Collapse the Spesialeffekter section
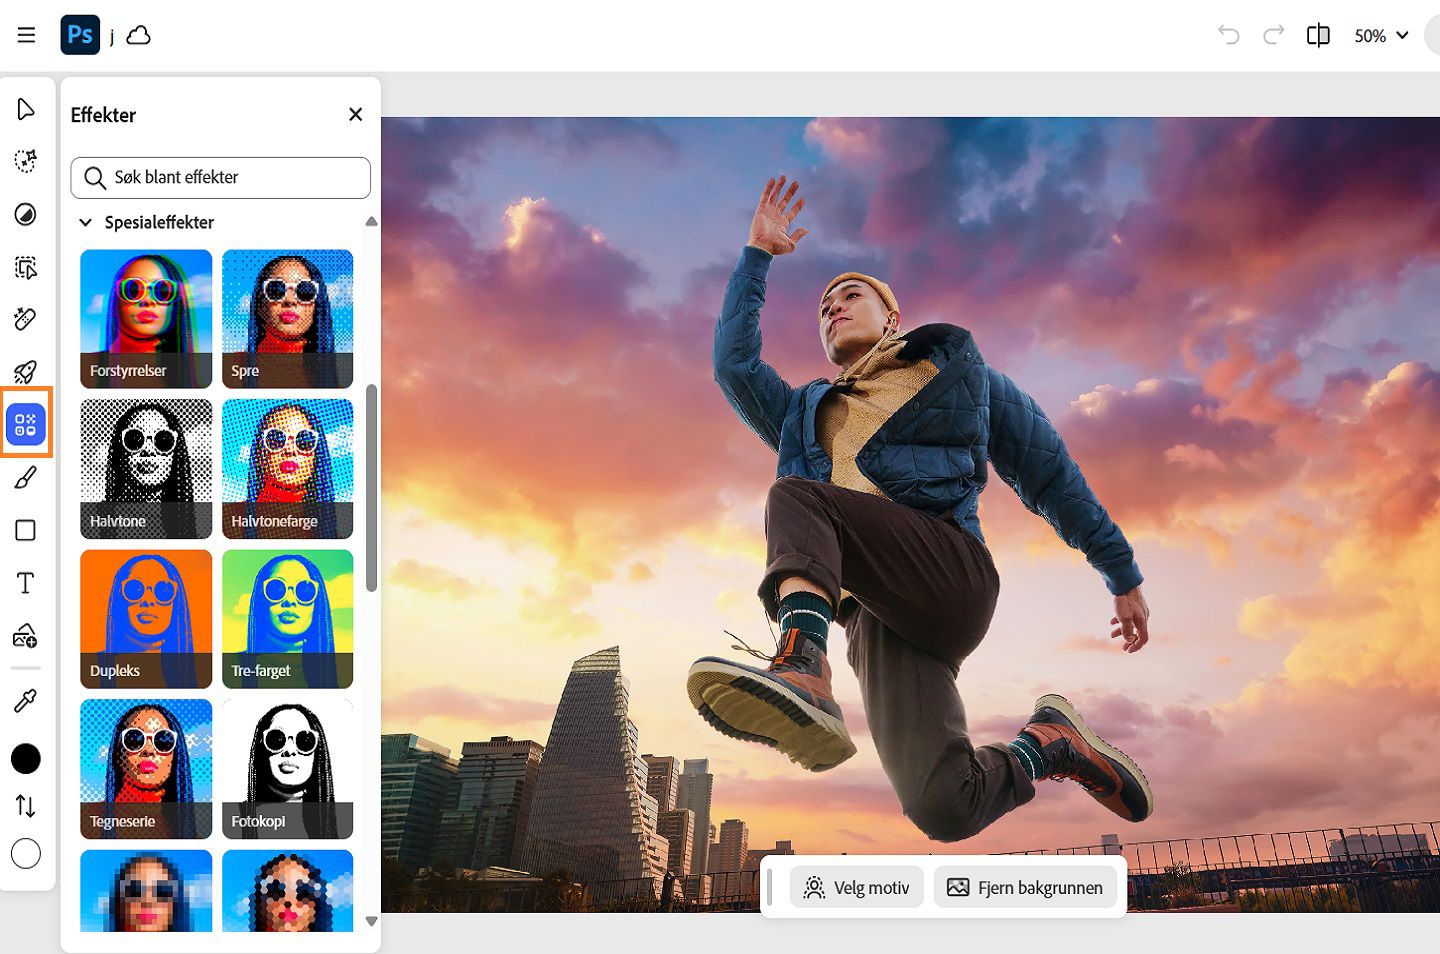1440x954 pixels. click(86, 222)
